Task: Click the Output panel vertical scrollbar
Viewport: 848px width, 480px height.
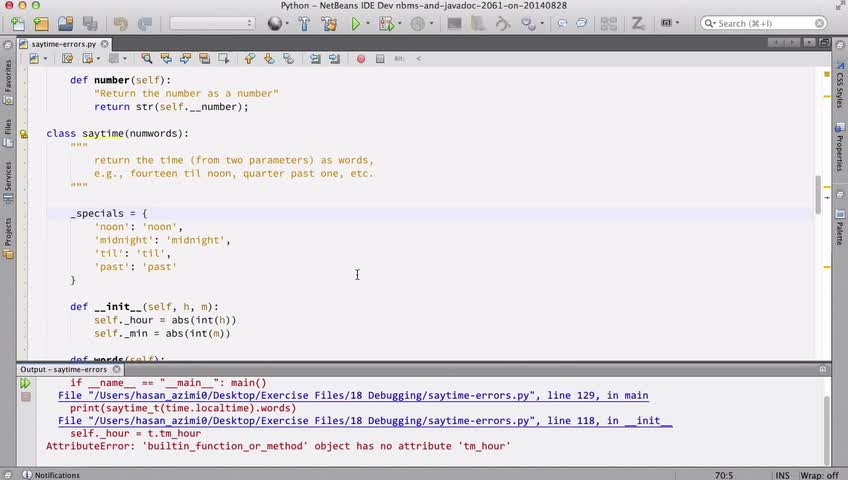Action: coord(826,422)
